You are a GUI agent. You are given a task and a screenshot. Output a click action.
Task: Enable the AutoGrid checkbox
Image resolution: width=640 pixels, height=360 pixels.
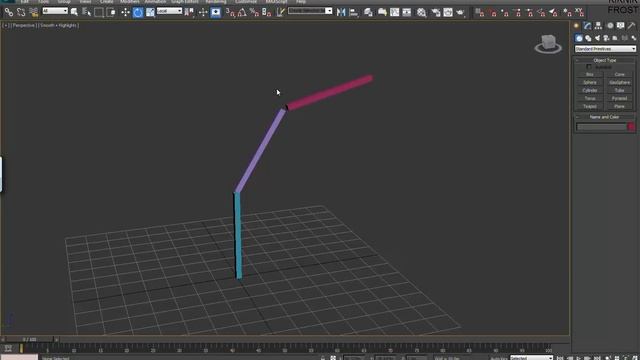pyautogui.click(x=589, y=67)
